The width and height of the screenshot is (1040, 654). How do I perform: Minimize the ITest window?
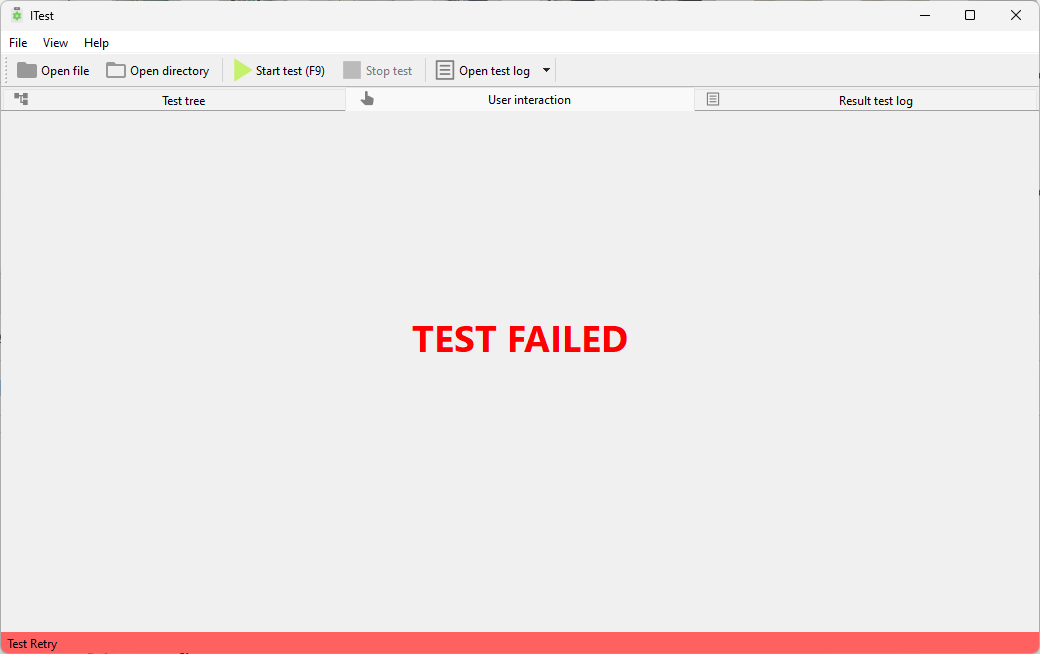point(925,15)
